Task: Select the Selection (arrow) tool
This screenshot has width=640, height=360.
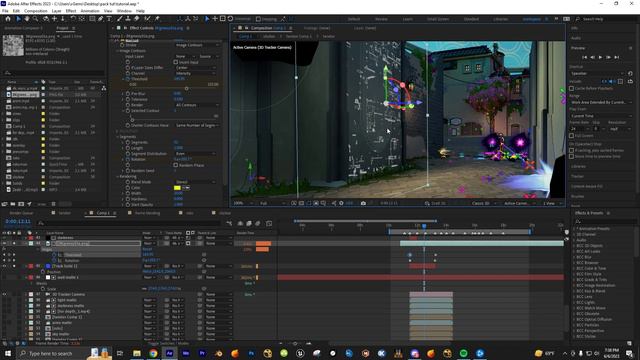Action: pos(18,19)
